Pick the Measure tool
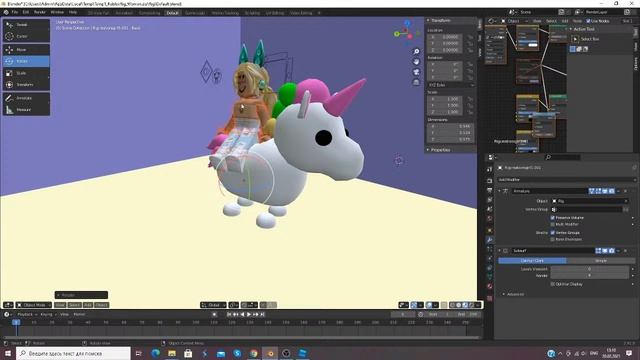 pyautogui.click(x=27, y=110)
